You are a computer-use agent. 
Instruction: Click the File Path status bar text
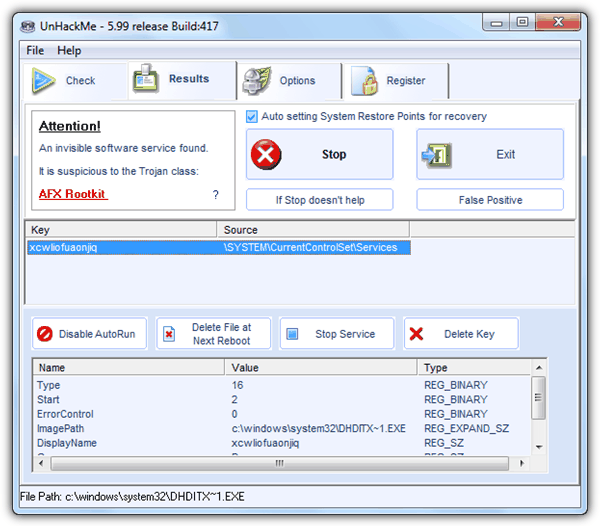point(132,497)
